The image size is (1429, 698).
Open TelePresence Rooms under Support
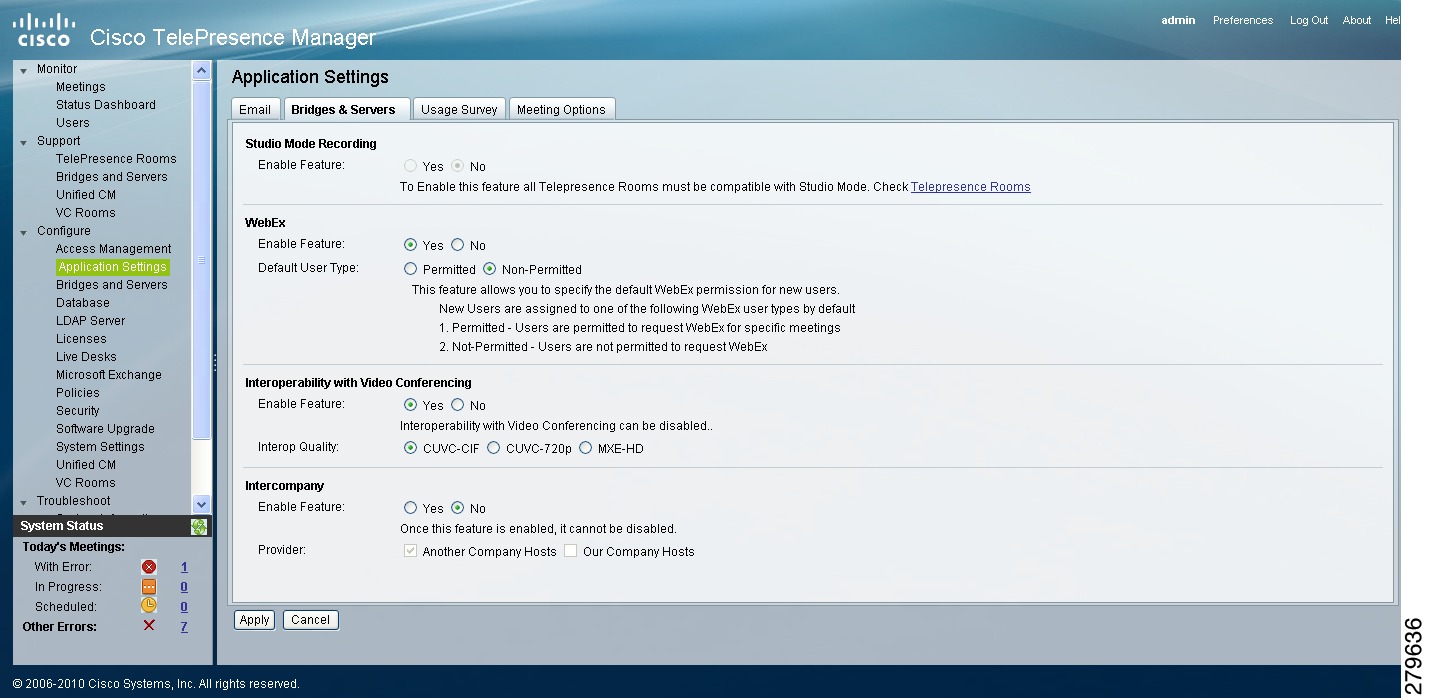(x=116, y=159)
